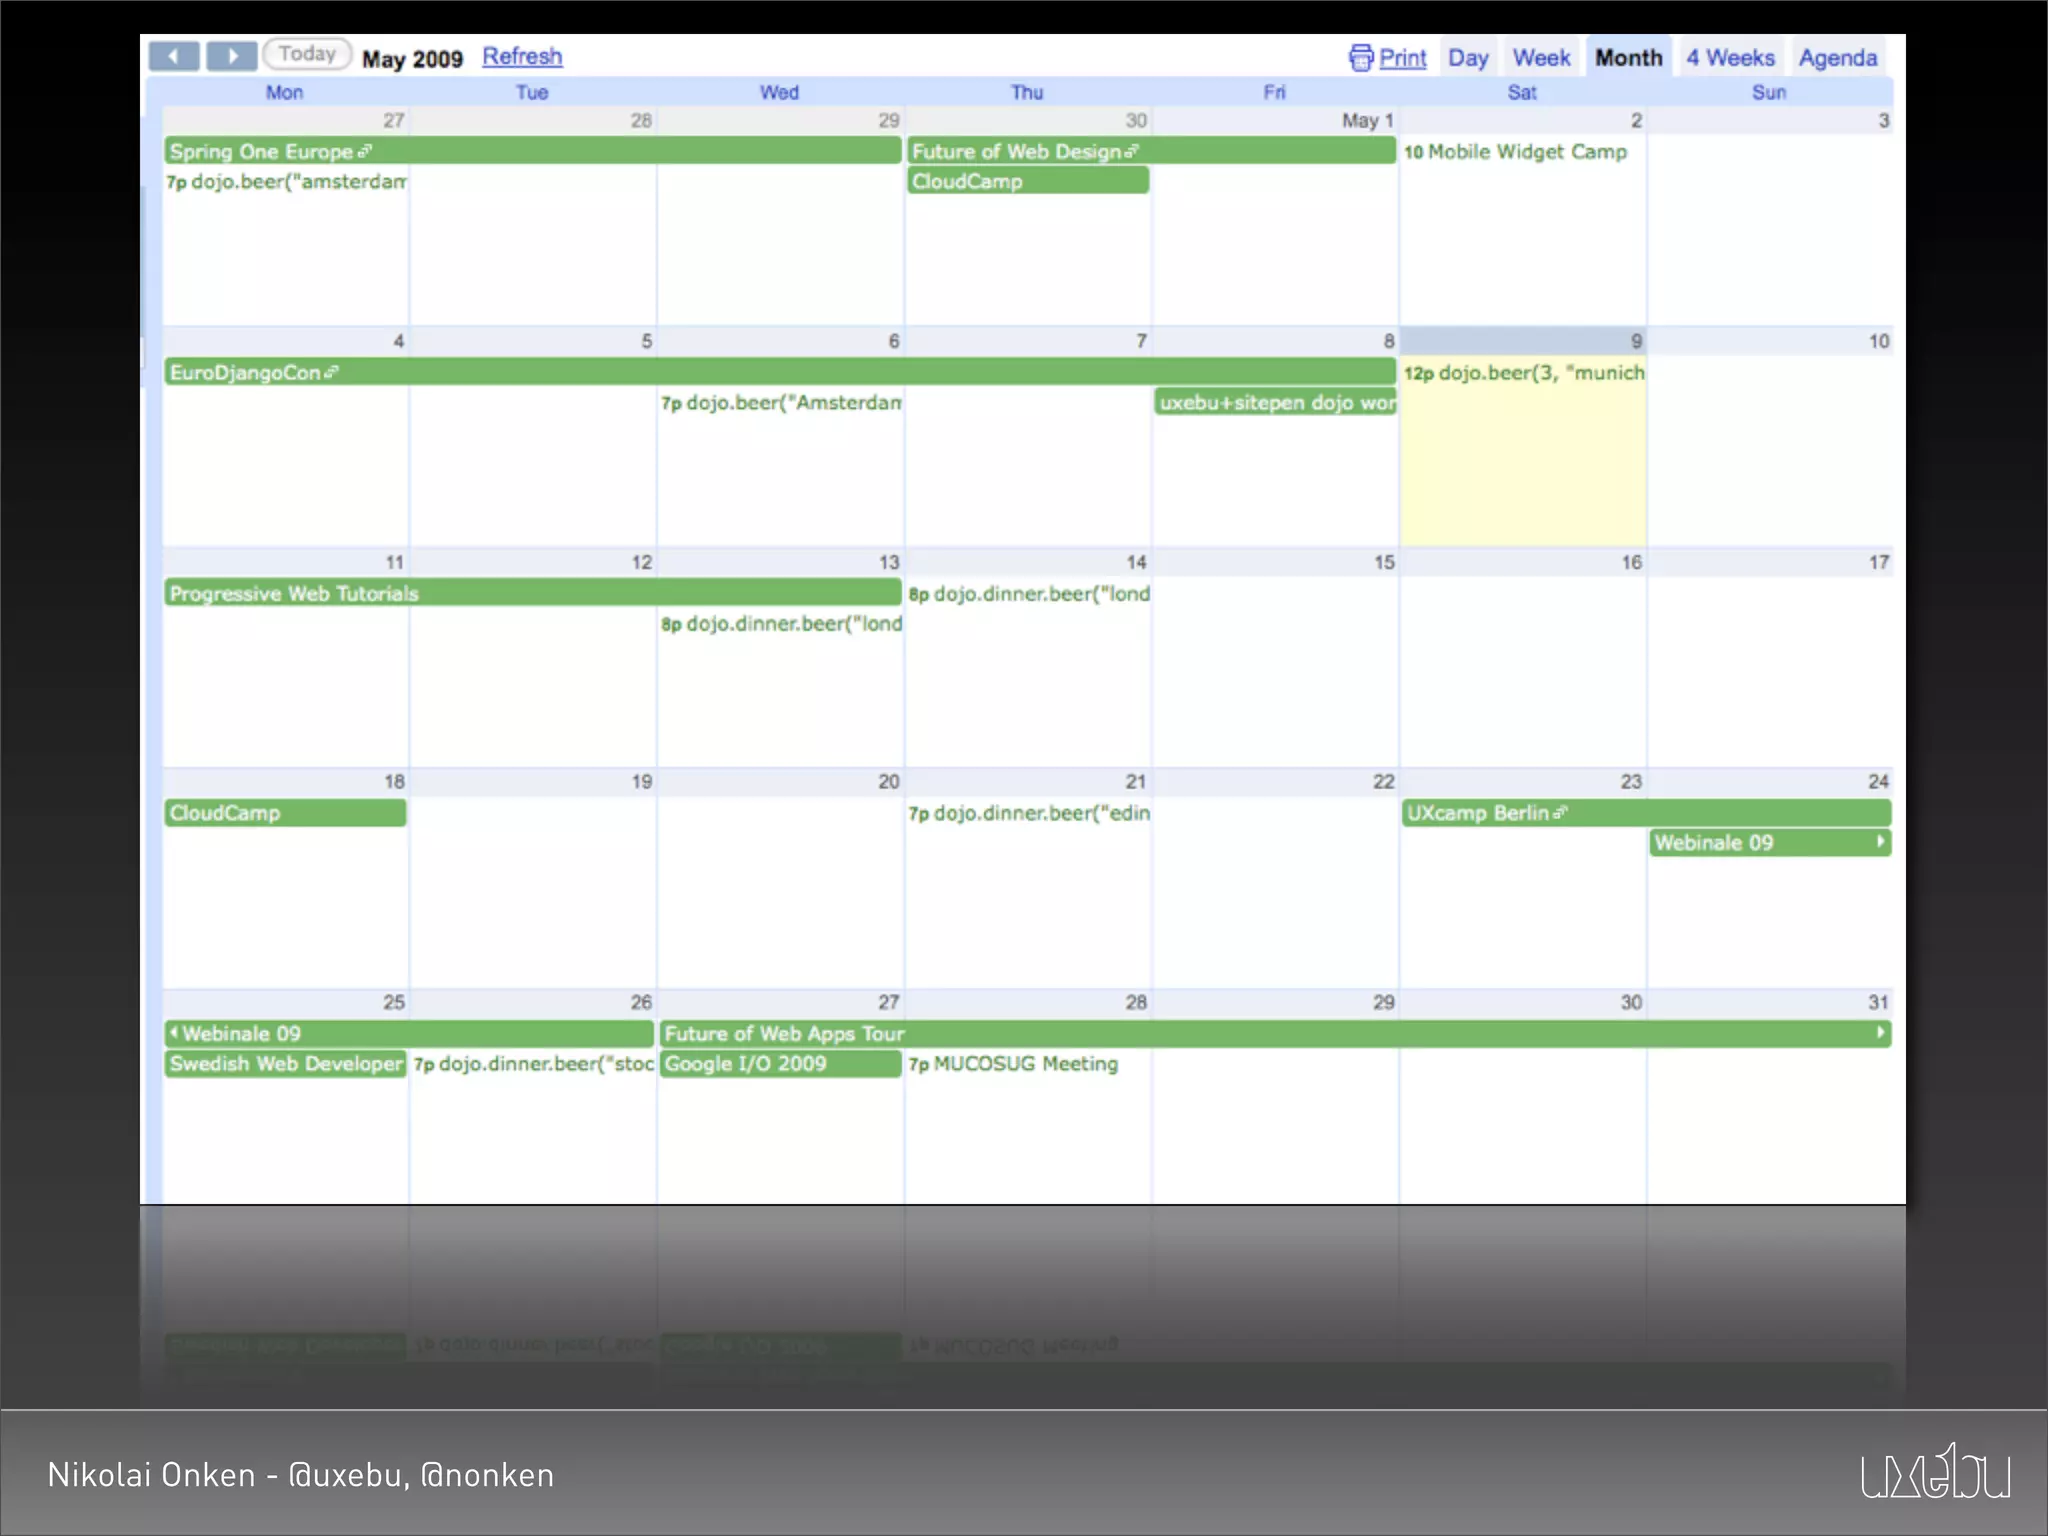Switch to Week view tab
Screen dimensions: 2048x1536
1541,58
